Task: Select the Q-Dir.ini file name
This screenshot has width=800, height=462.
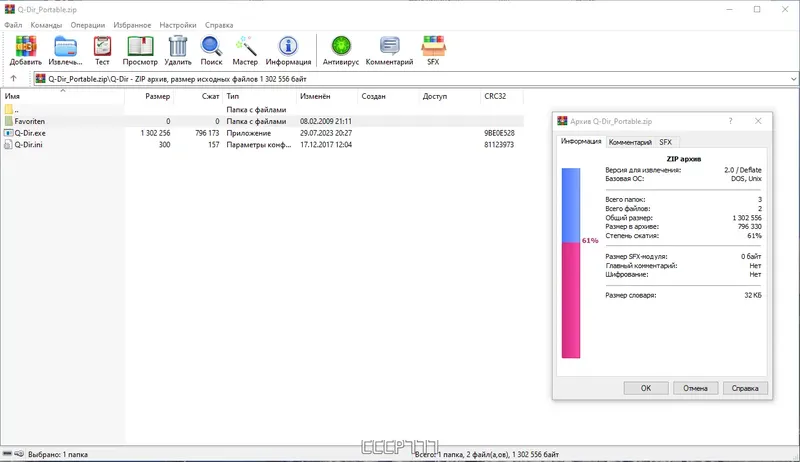Action: (29, 145)
